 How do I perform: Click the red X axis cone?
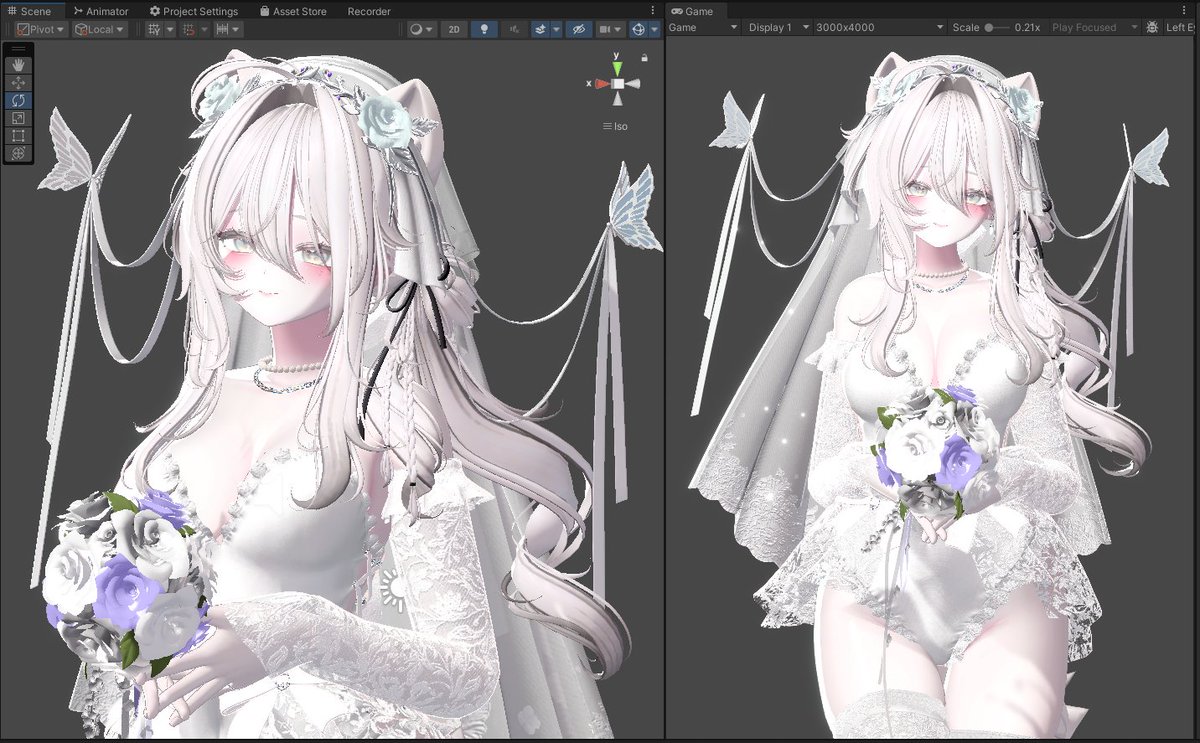(x=602, y=84)
